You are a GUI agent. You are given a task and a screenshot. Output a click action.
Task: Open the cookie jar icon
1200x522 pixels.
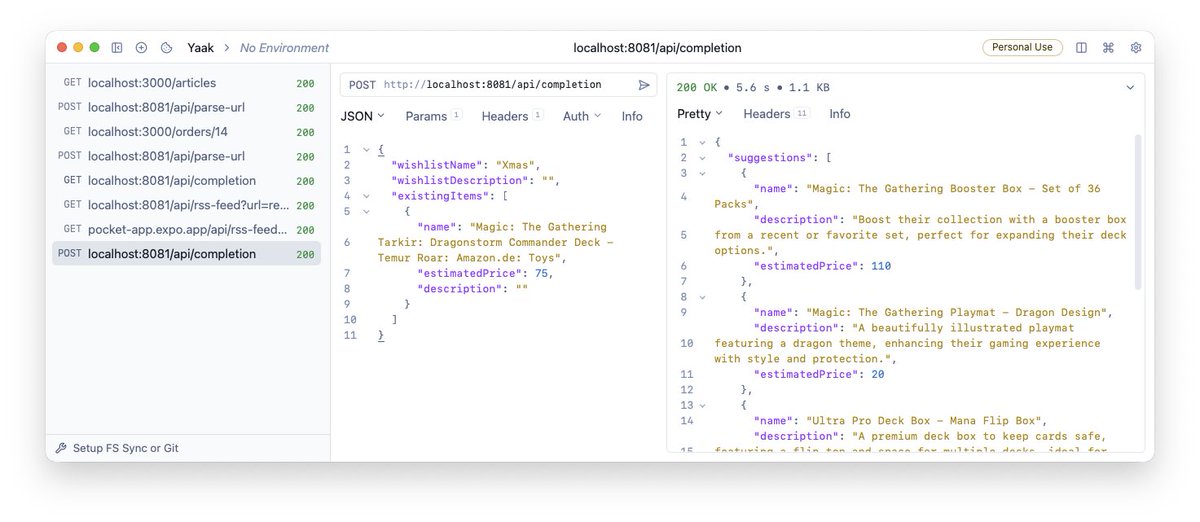pos(167,47)
